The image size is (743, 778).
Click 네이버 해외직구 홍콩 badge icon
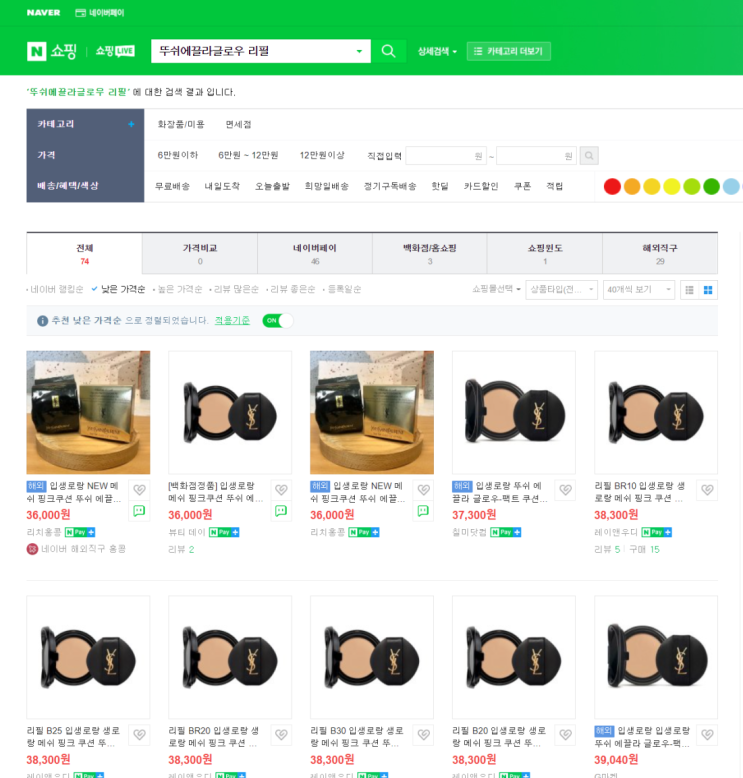coord(32,549)
